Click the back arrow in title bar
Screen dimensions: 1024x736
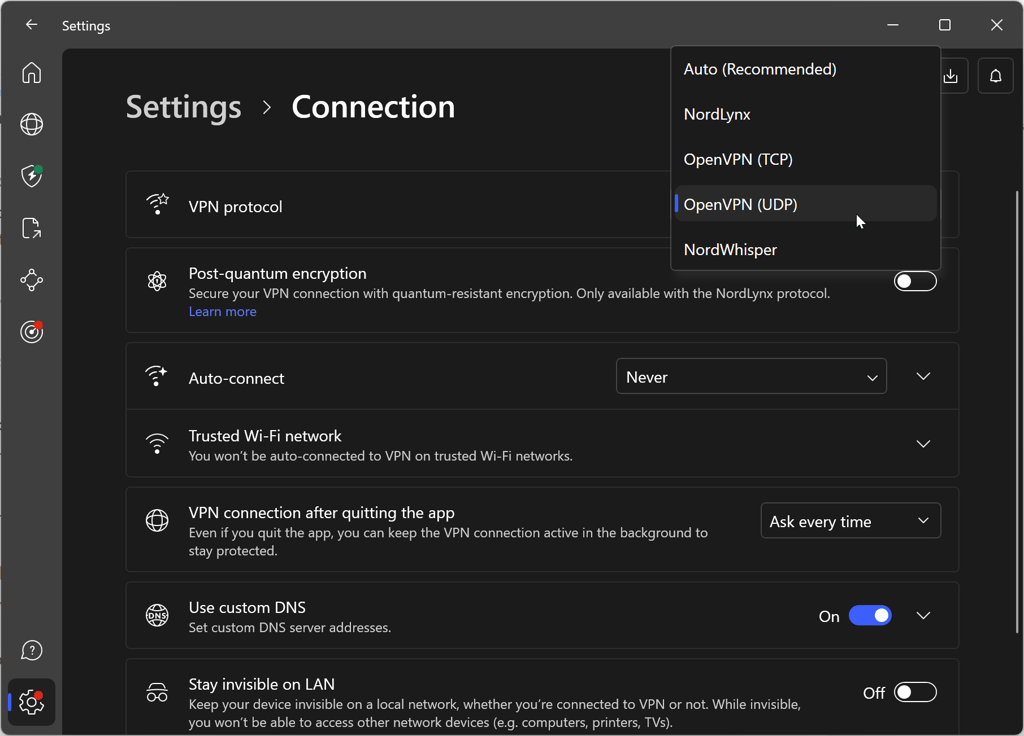[x=31, y=25]
